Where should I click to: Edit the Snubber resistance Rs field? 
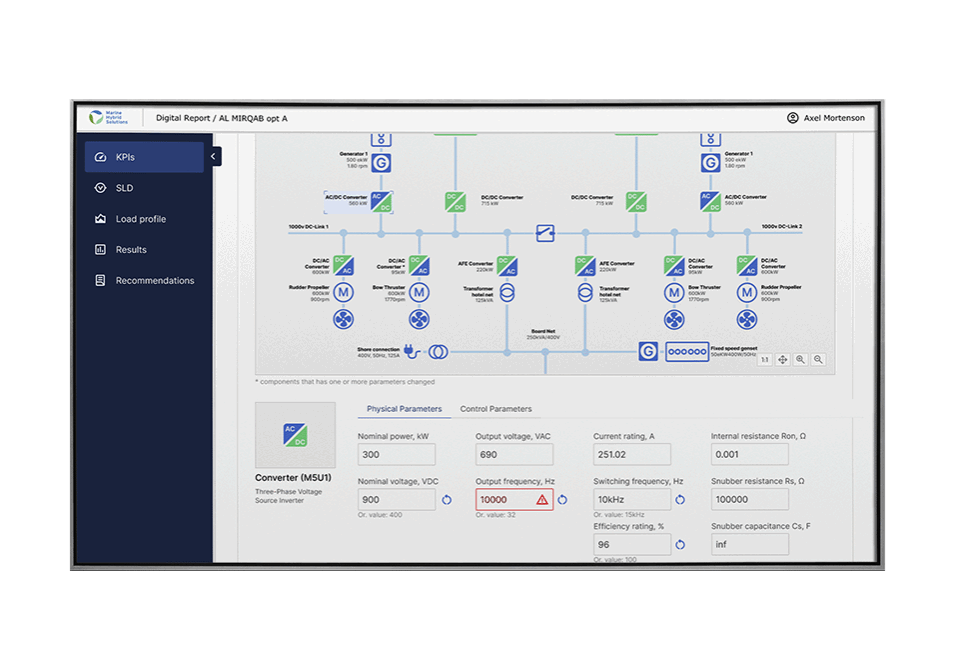click(x=750, y=499)
